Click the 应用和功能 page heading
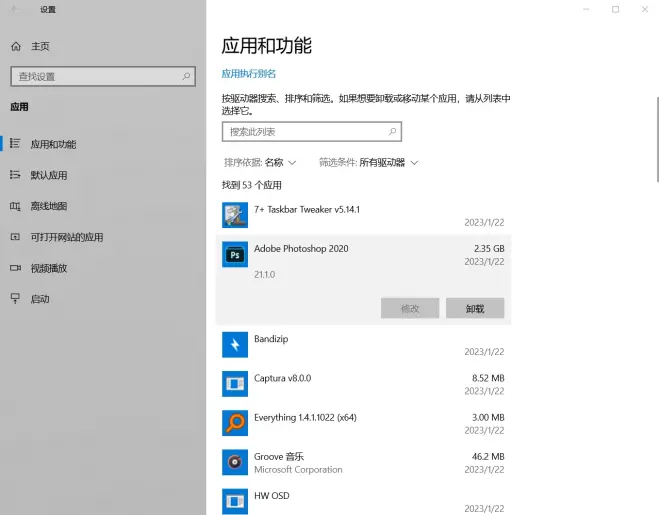Image resolution: width=660 pixels, height=515 pixels. (x=266, y=45)
